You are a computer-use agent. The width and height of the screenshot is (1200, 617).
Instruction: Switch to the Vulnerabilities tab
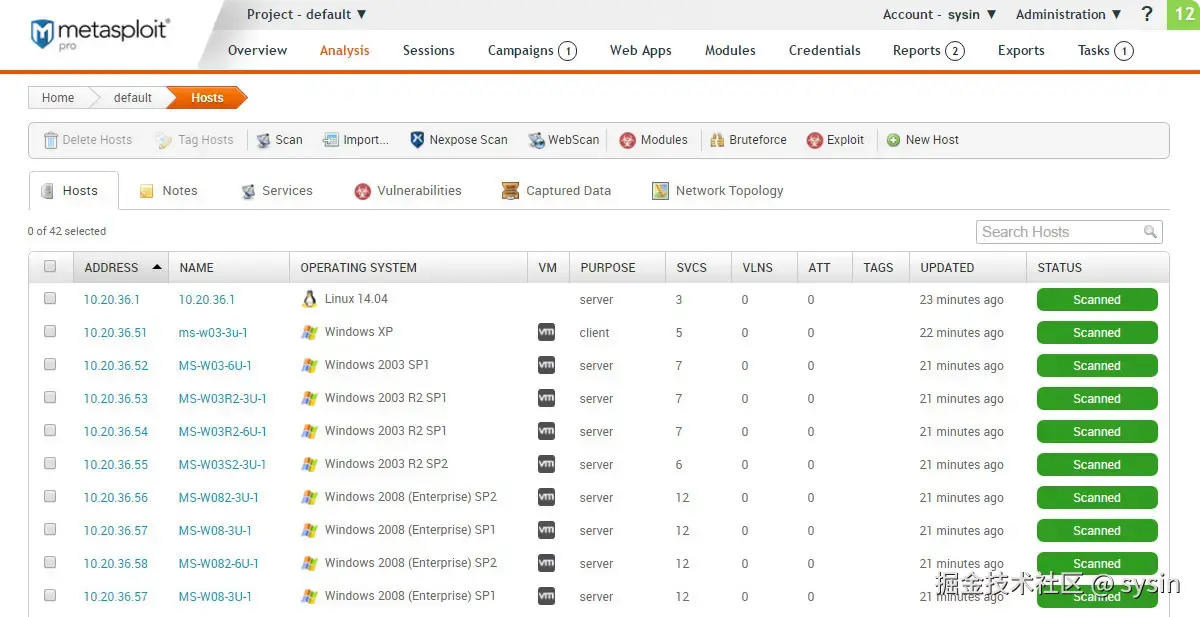408,190
